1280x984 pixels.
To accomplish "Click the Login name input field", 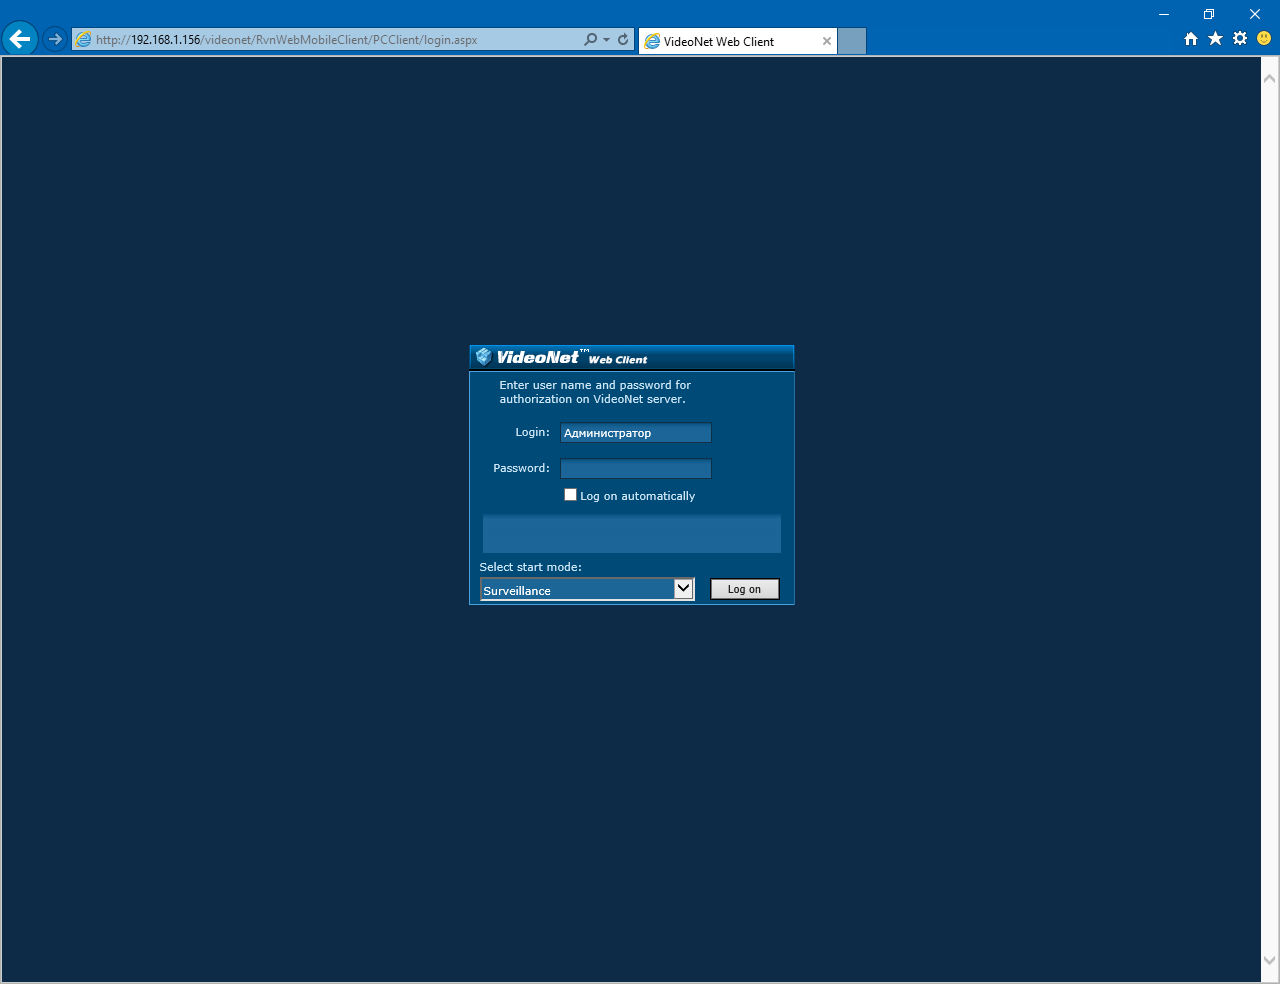I will coord(635,433).
